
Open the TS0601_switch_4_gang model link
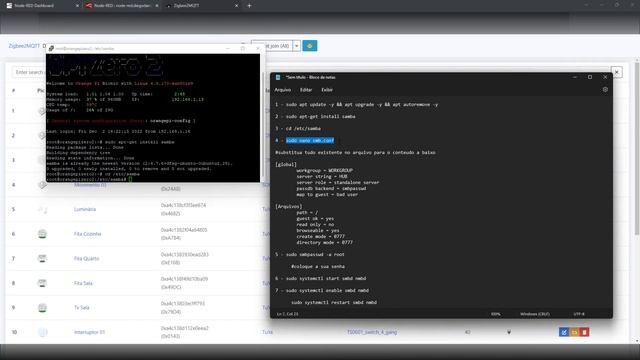tap(372, 332)
